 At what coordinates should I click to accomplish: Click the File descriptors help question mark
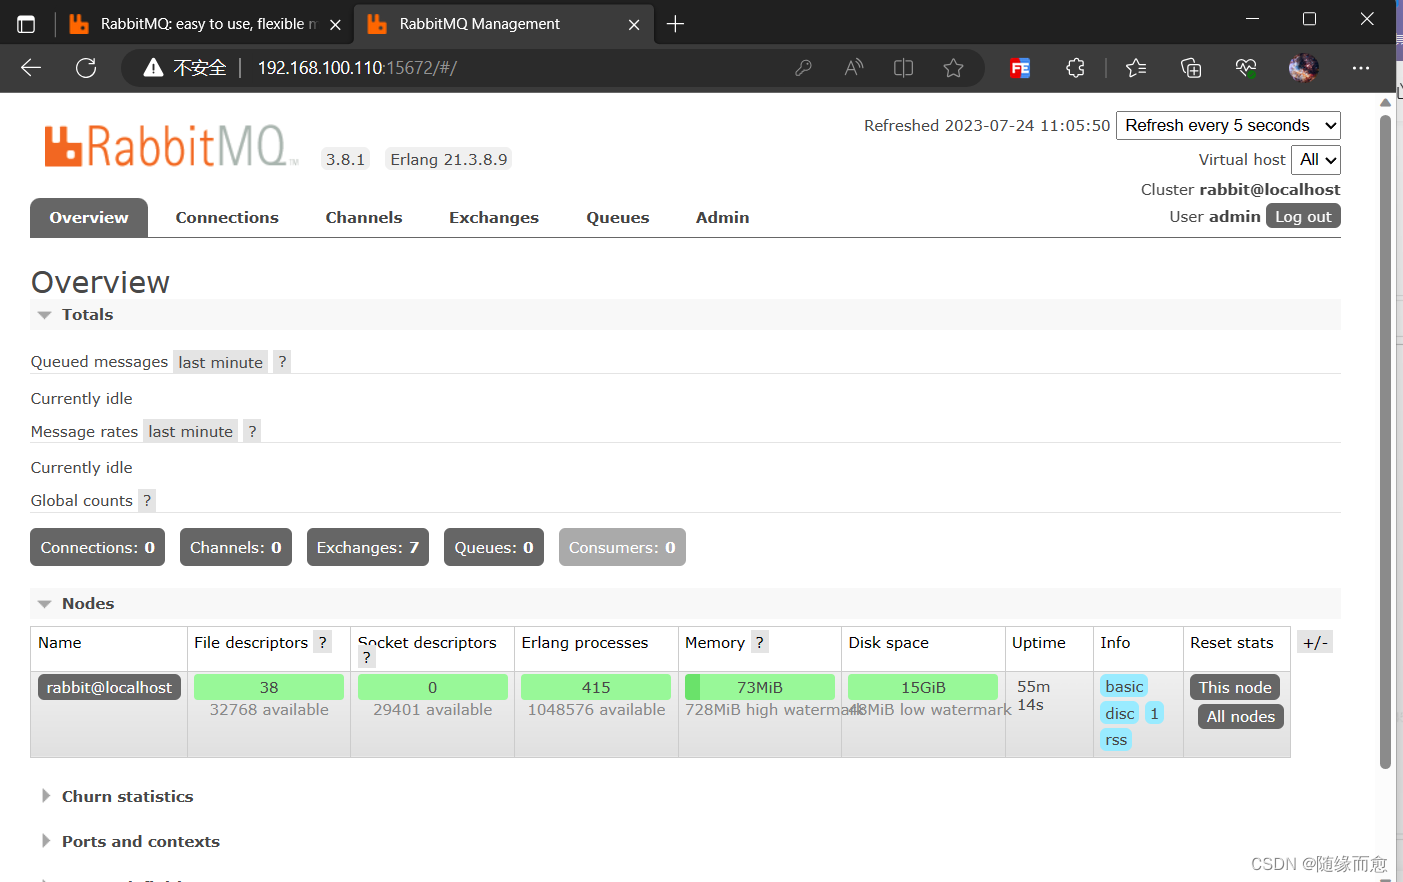coord(322,642)
